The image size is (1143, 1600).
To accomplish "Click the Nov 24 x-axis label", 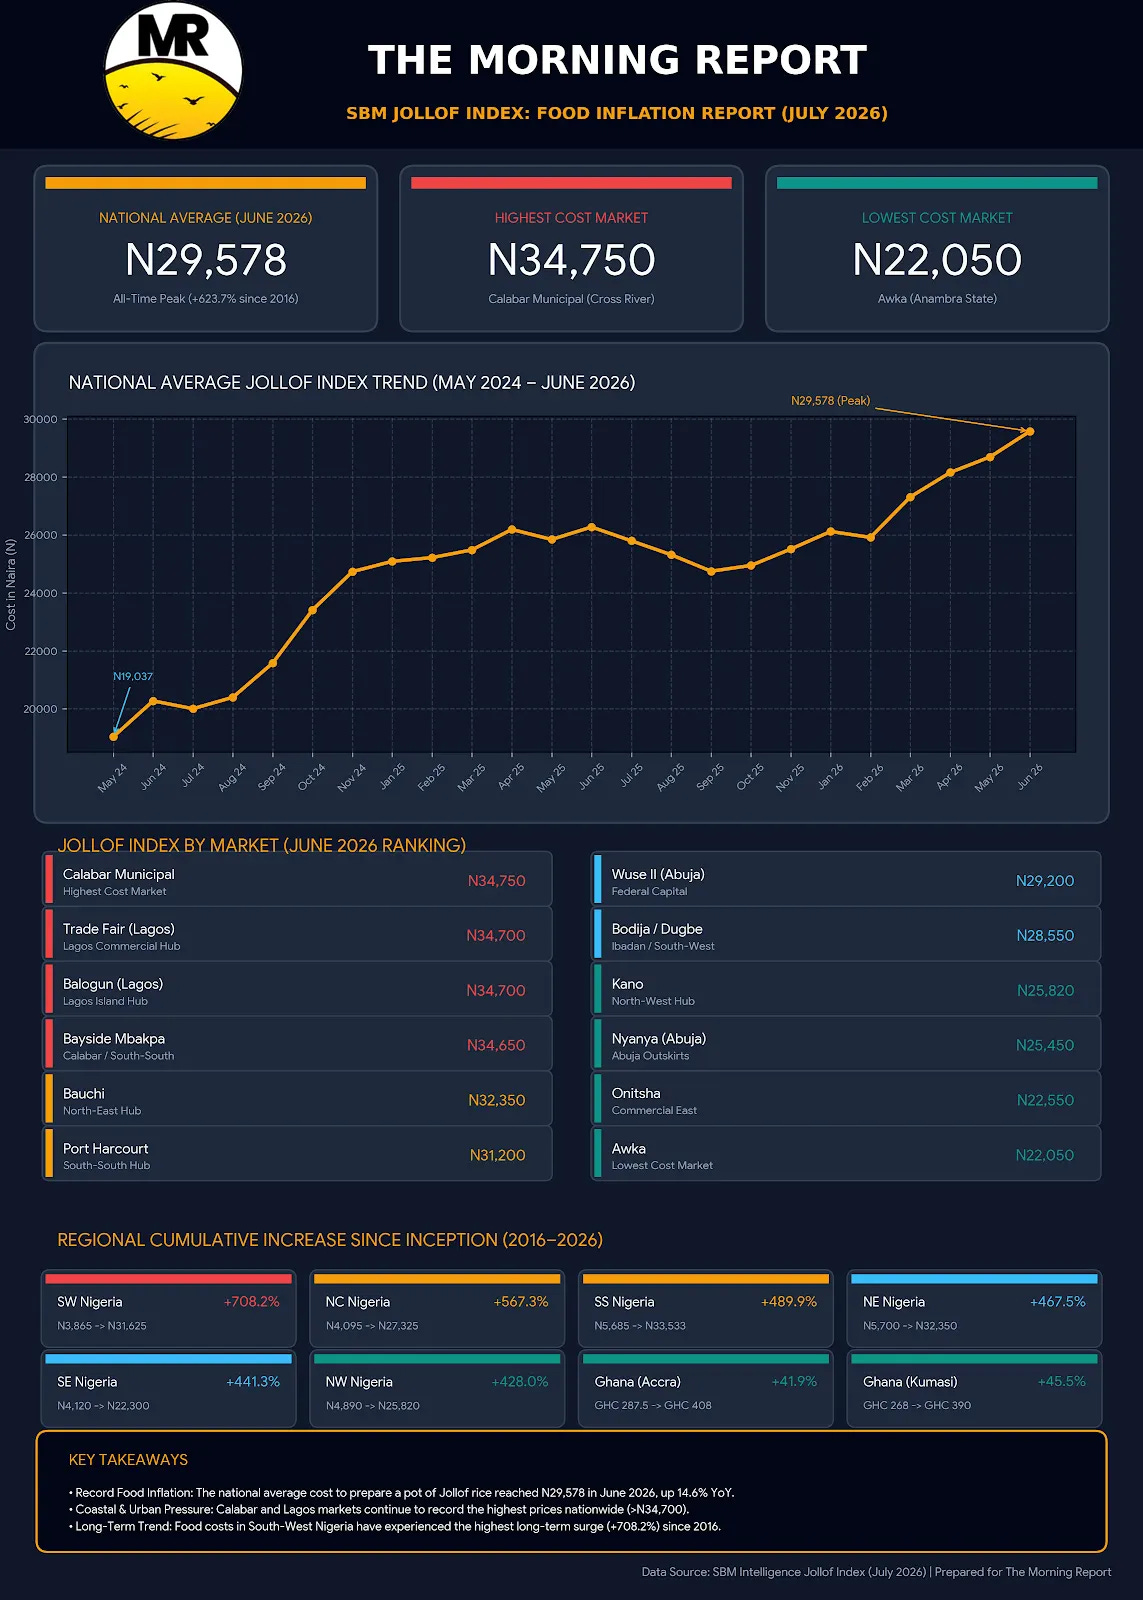I will click(x=351, y=778).
